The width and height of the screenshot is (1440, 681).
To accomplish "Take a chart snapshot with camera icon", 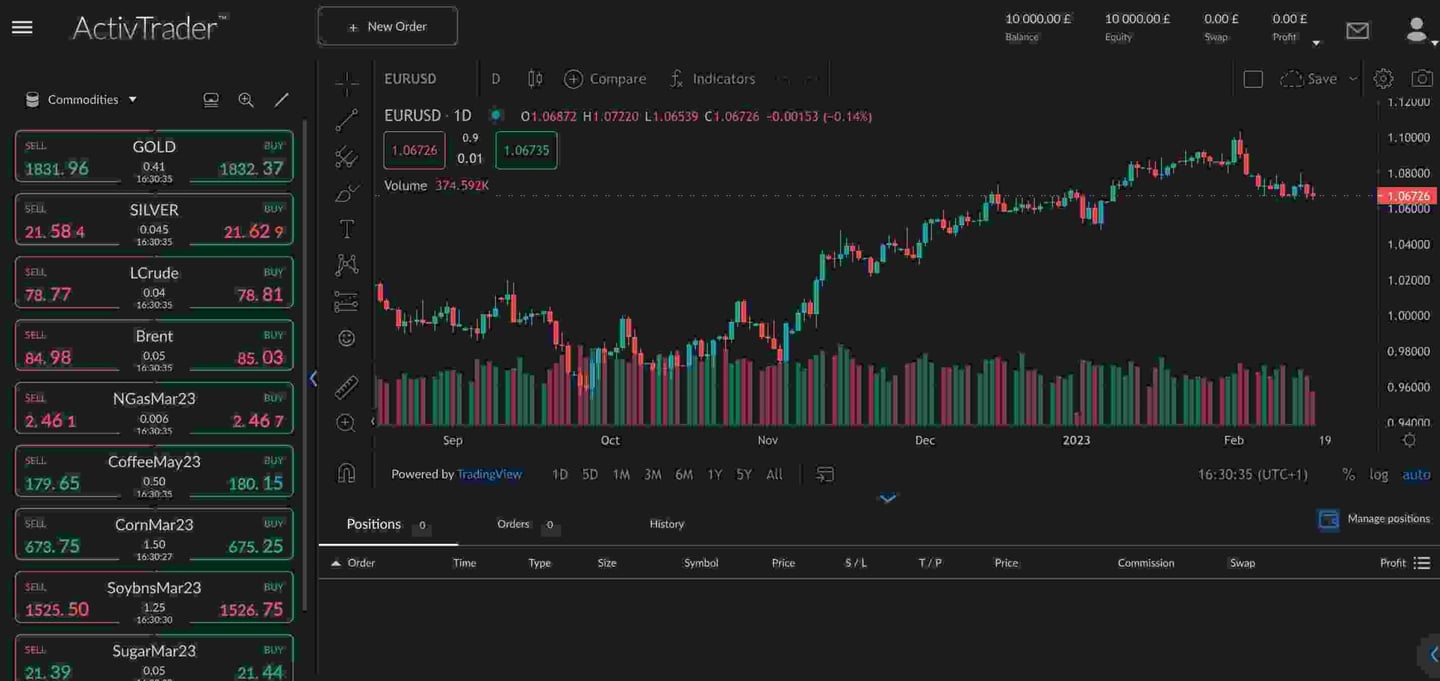I will coord(1421,79).
